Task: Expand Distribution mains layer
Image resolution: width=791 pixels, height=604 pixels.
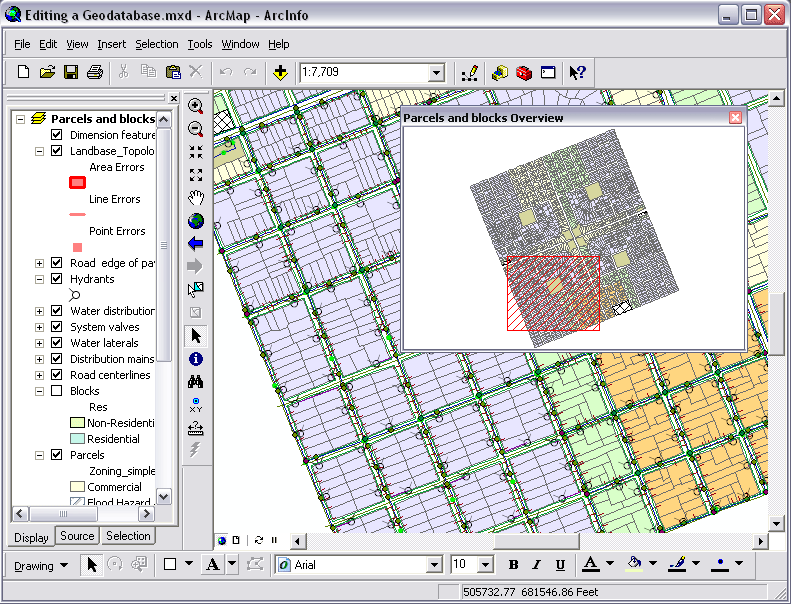Action: point(39,359)
